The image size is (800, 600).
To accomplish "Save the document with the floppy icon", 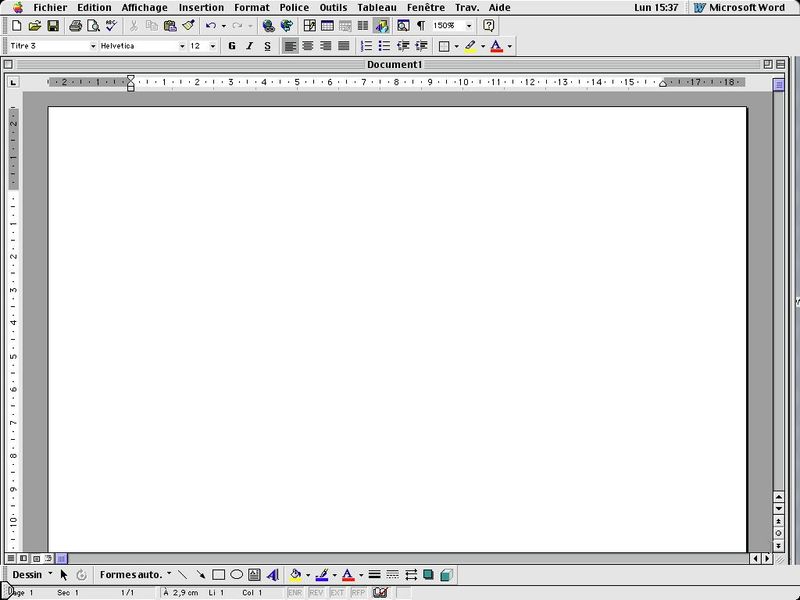I will pos(53,26).
